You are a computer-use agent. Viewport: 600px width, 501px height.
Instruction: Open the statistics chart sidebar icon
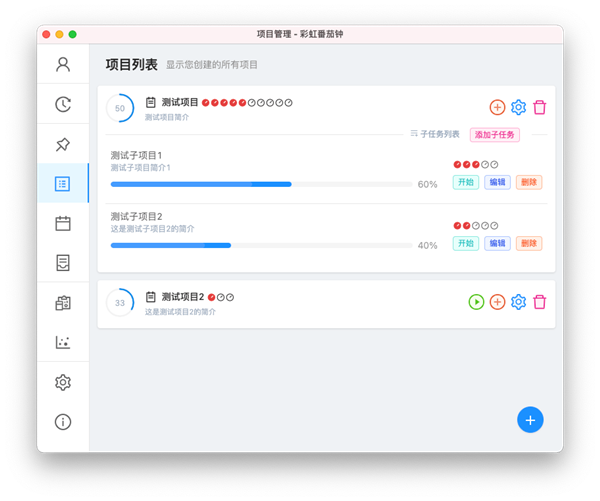[63, 342]
